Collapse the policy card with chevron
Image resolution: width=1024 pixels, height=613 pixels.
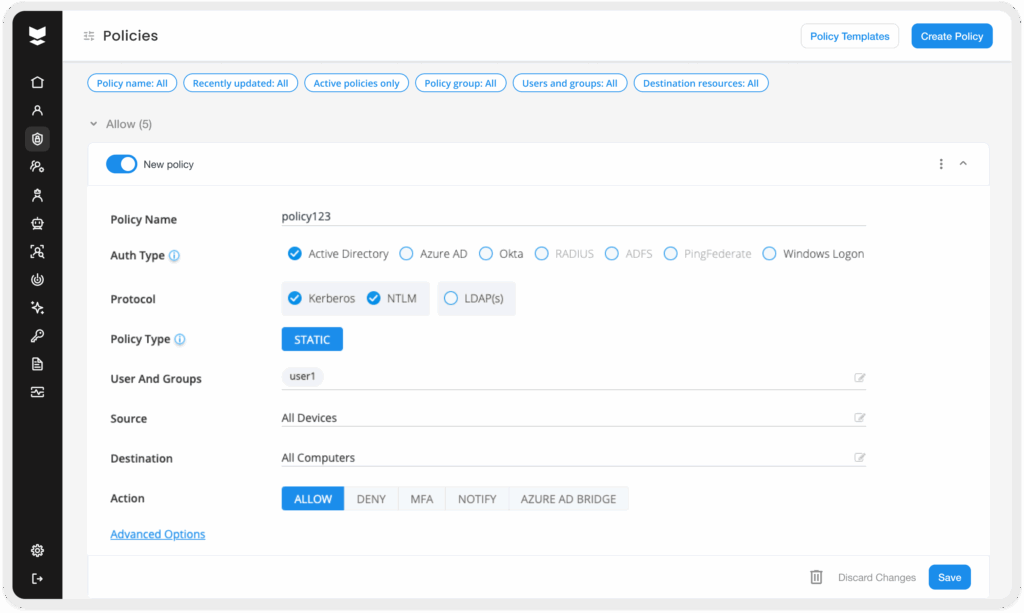pos(963,164)
